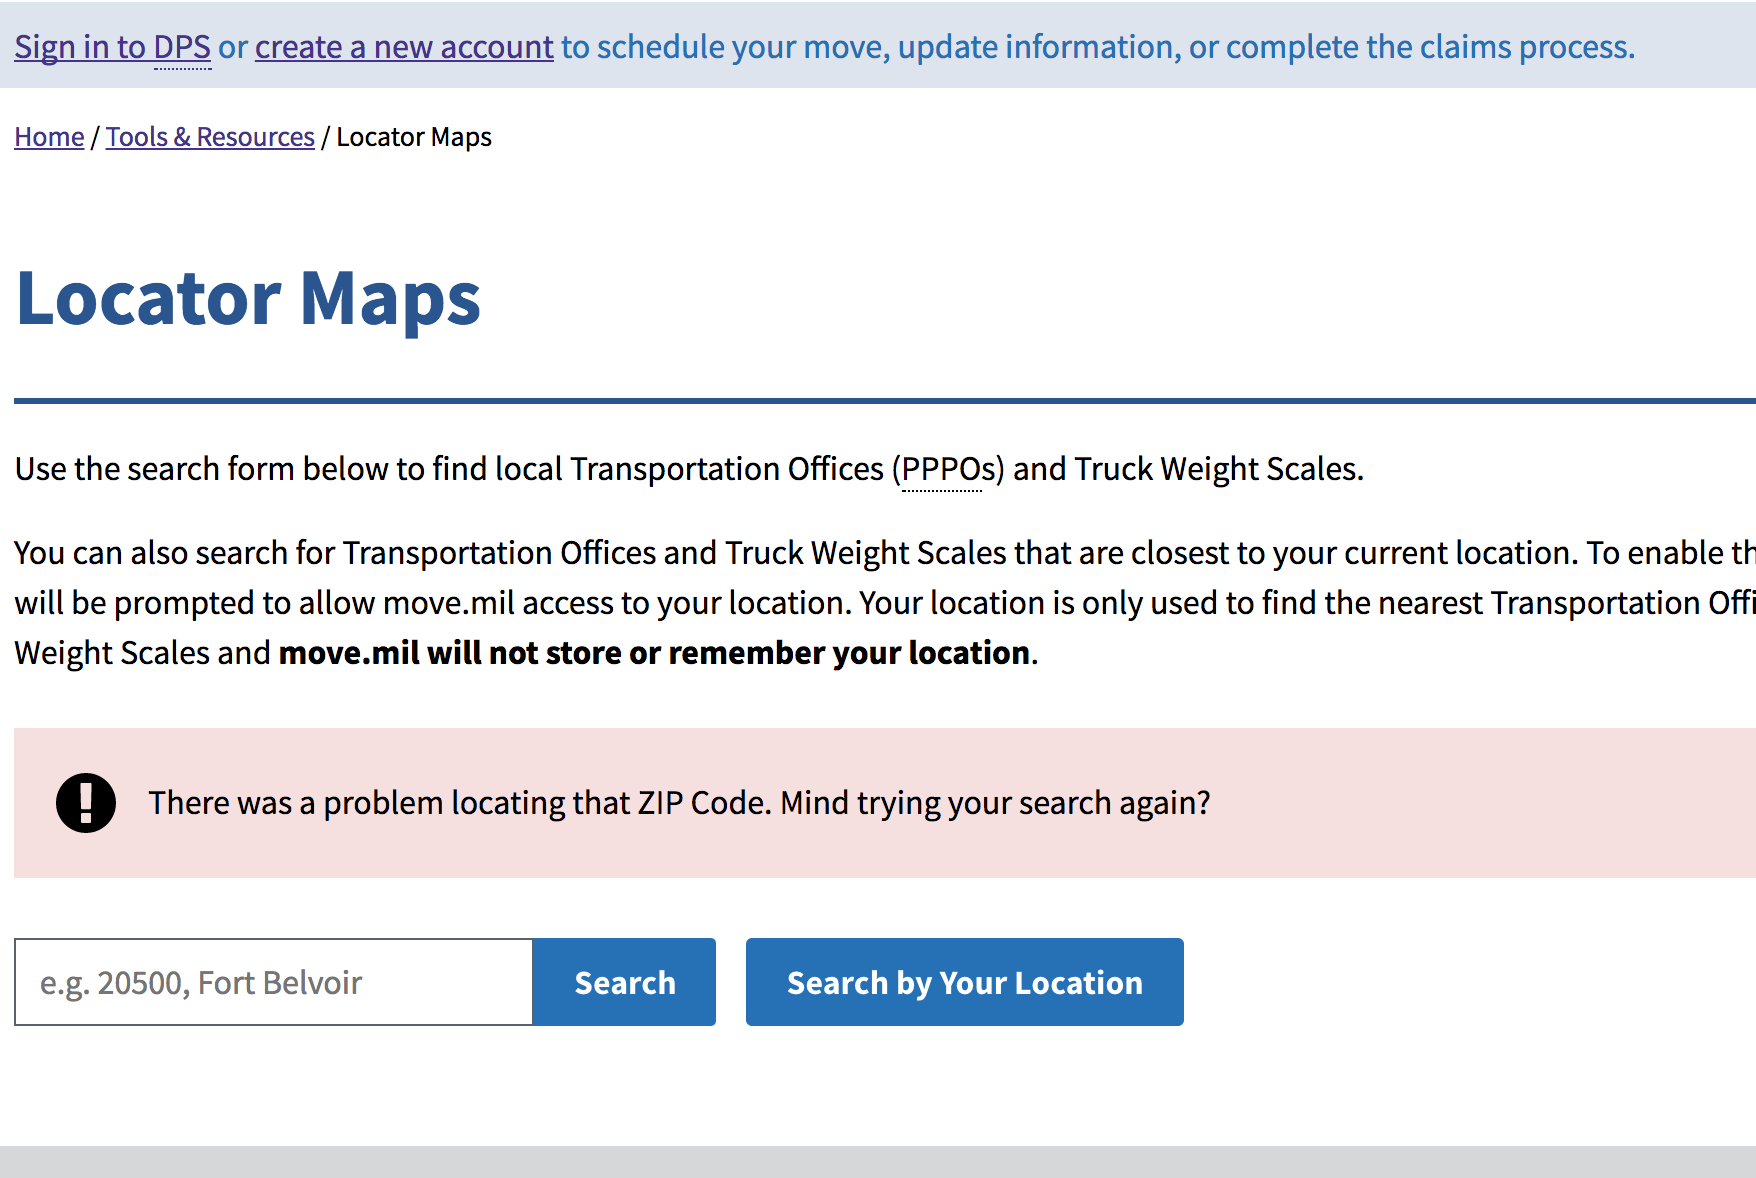The height and width of the screenshot is (1178, 1756).
Task: Click the Home / Tools & Resources breadcrumb separator
Action: click(95, 136)
